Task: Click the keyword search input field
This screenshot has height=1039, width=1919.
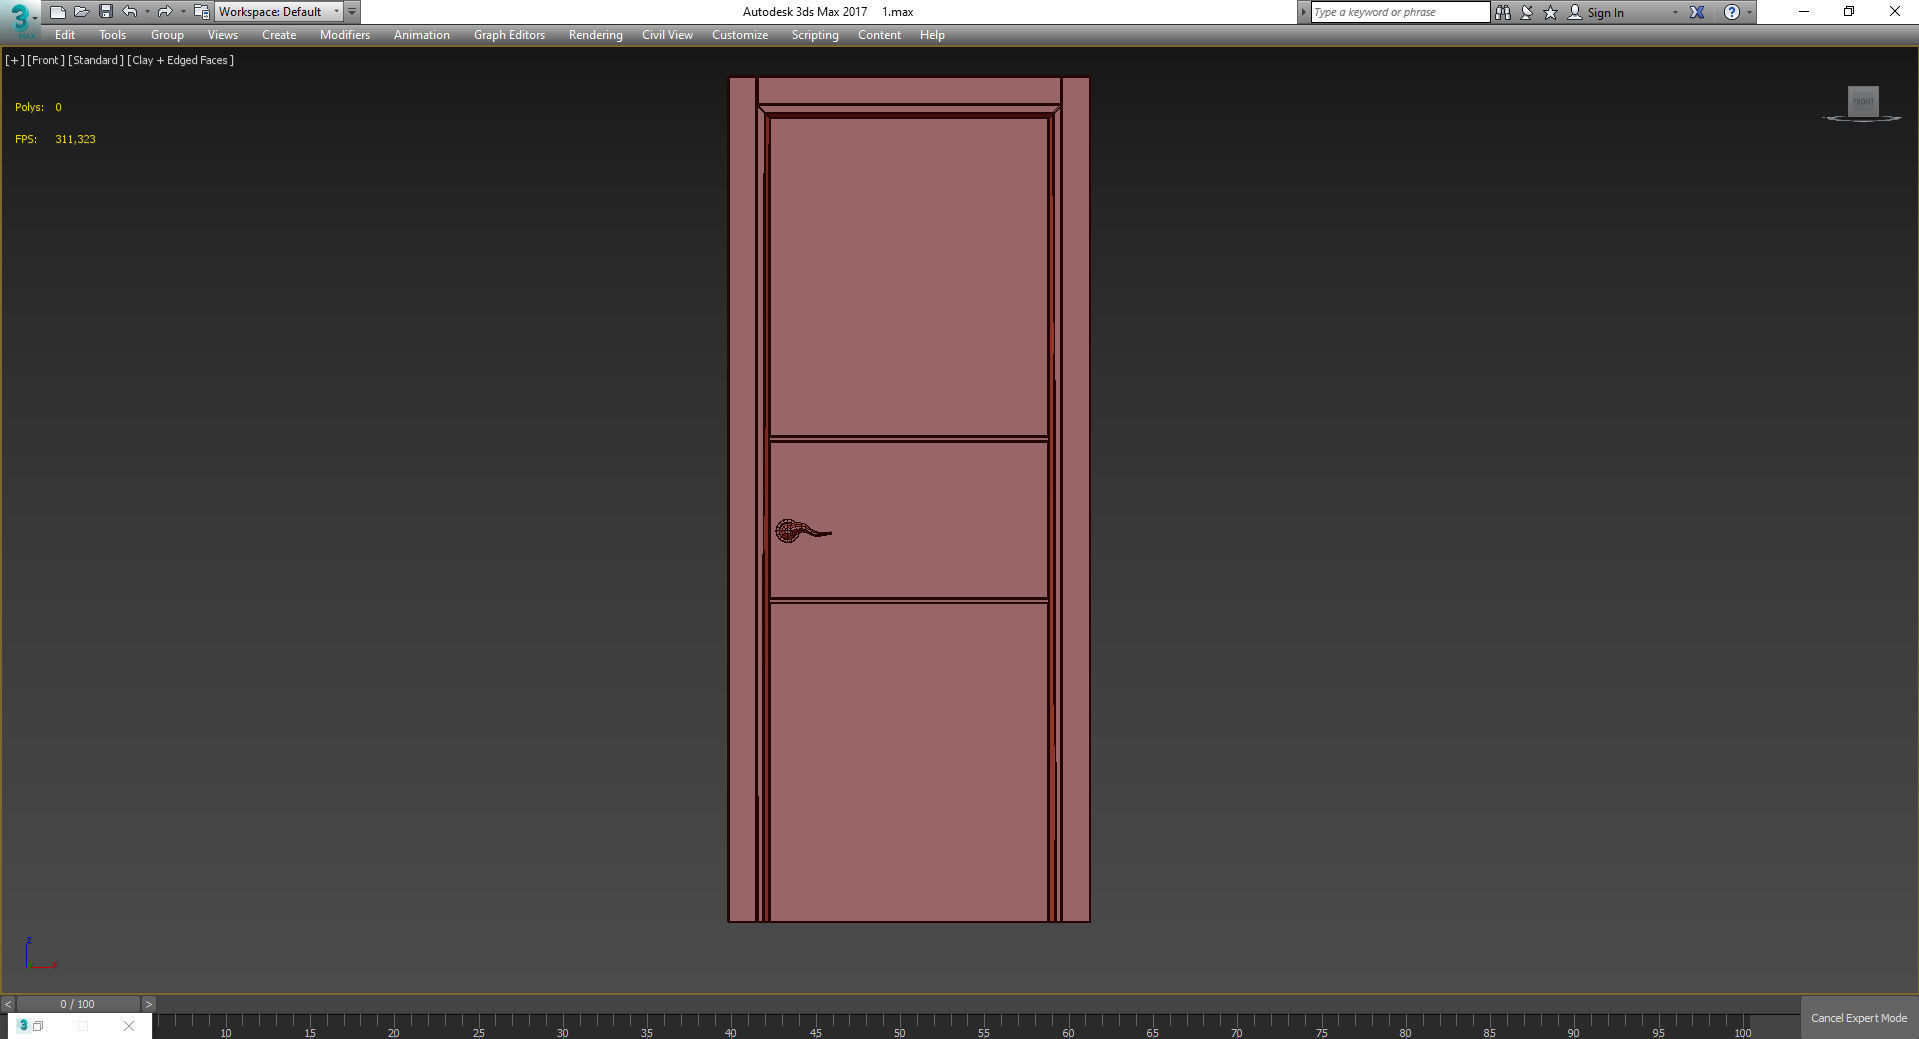Action: click(1400, 12)
